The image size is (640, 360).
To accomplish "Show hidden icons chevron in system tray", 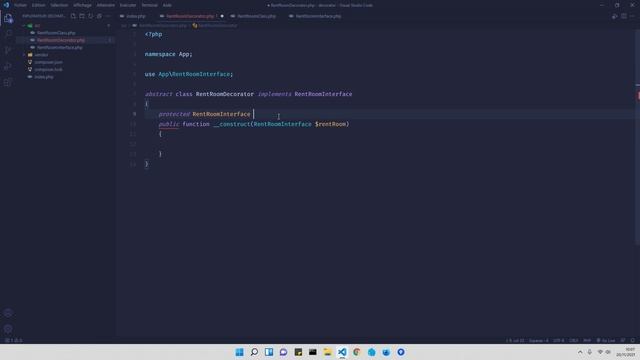I will 580,352.
